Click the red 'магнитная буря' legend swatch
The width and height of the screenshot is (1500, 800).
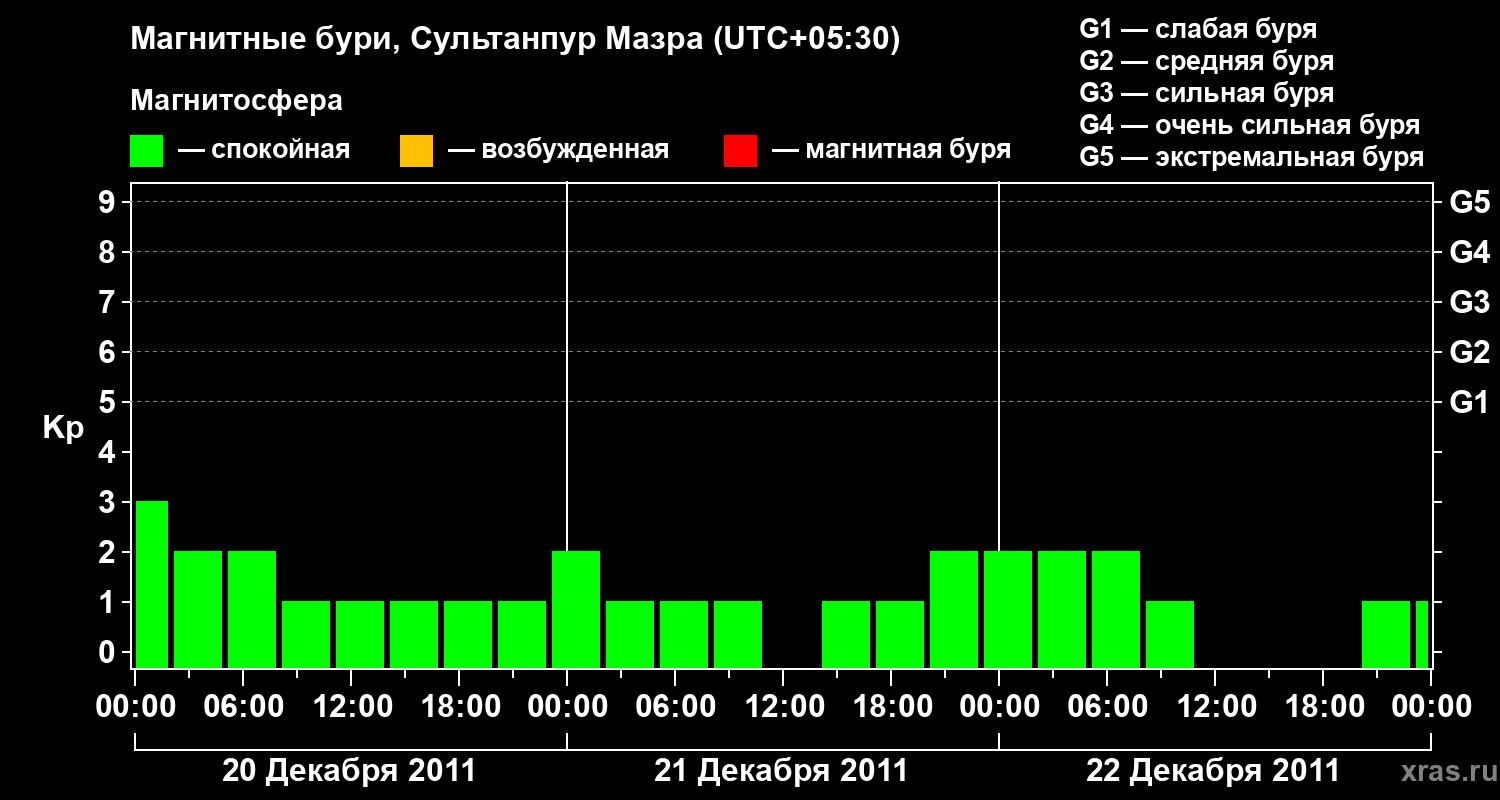pyautogui.click(x=740, y=151)
